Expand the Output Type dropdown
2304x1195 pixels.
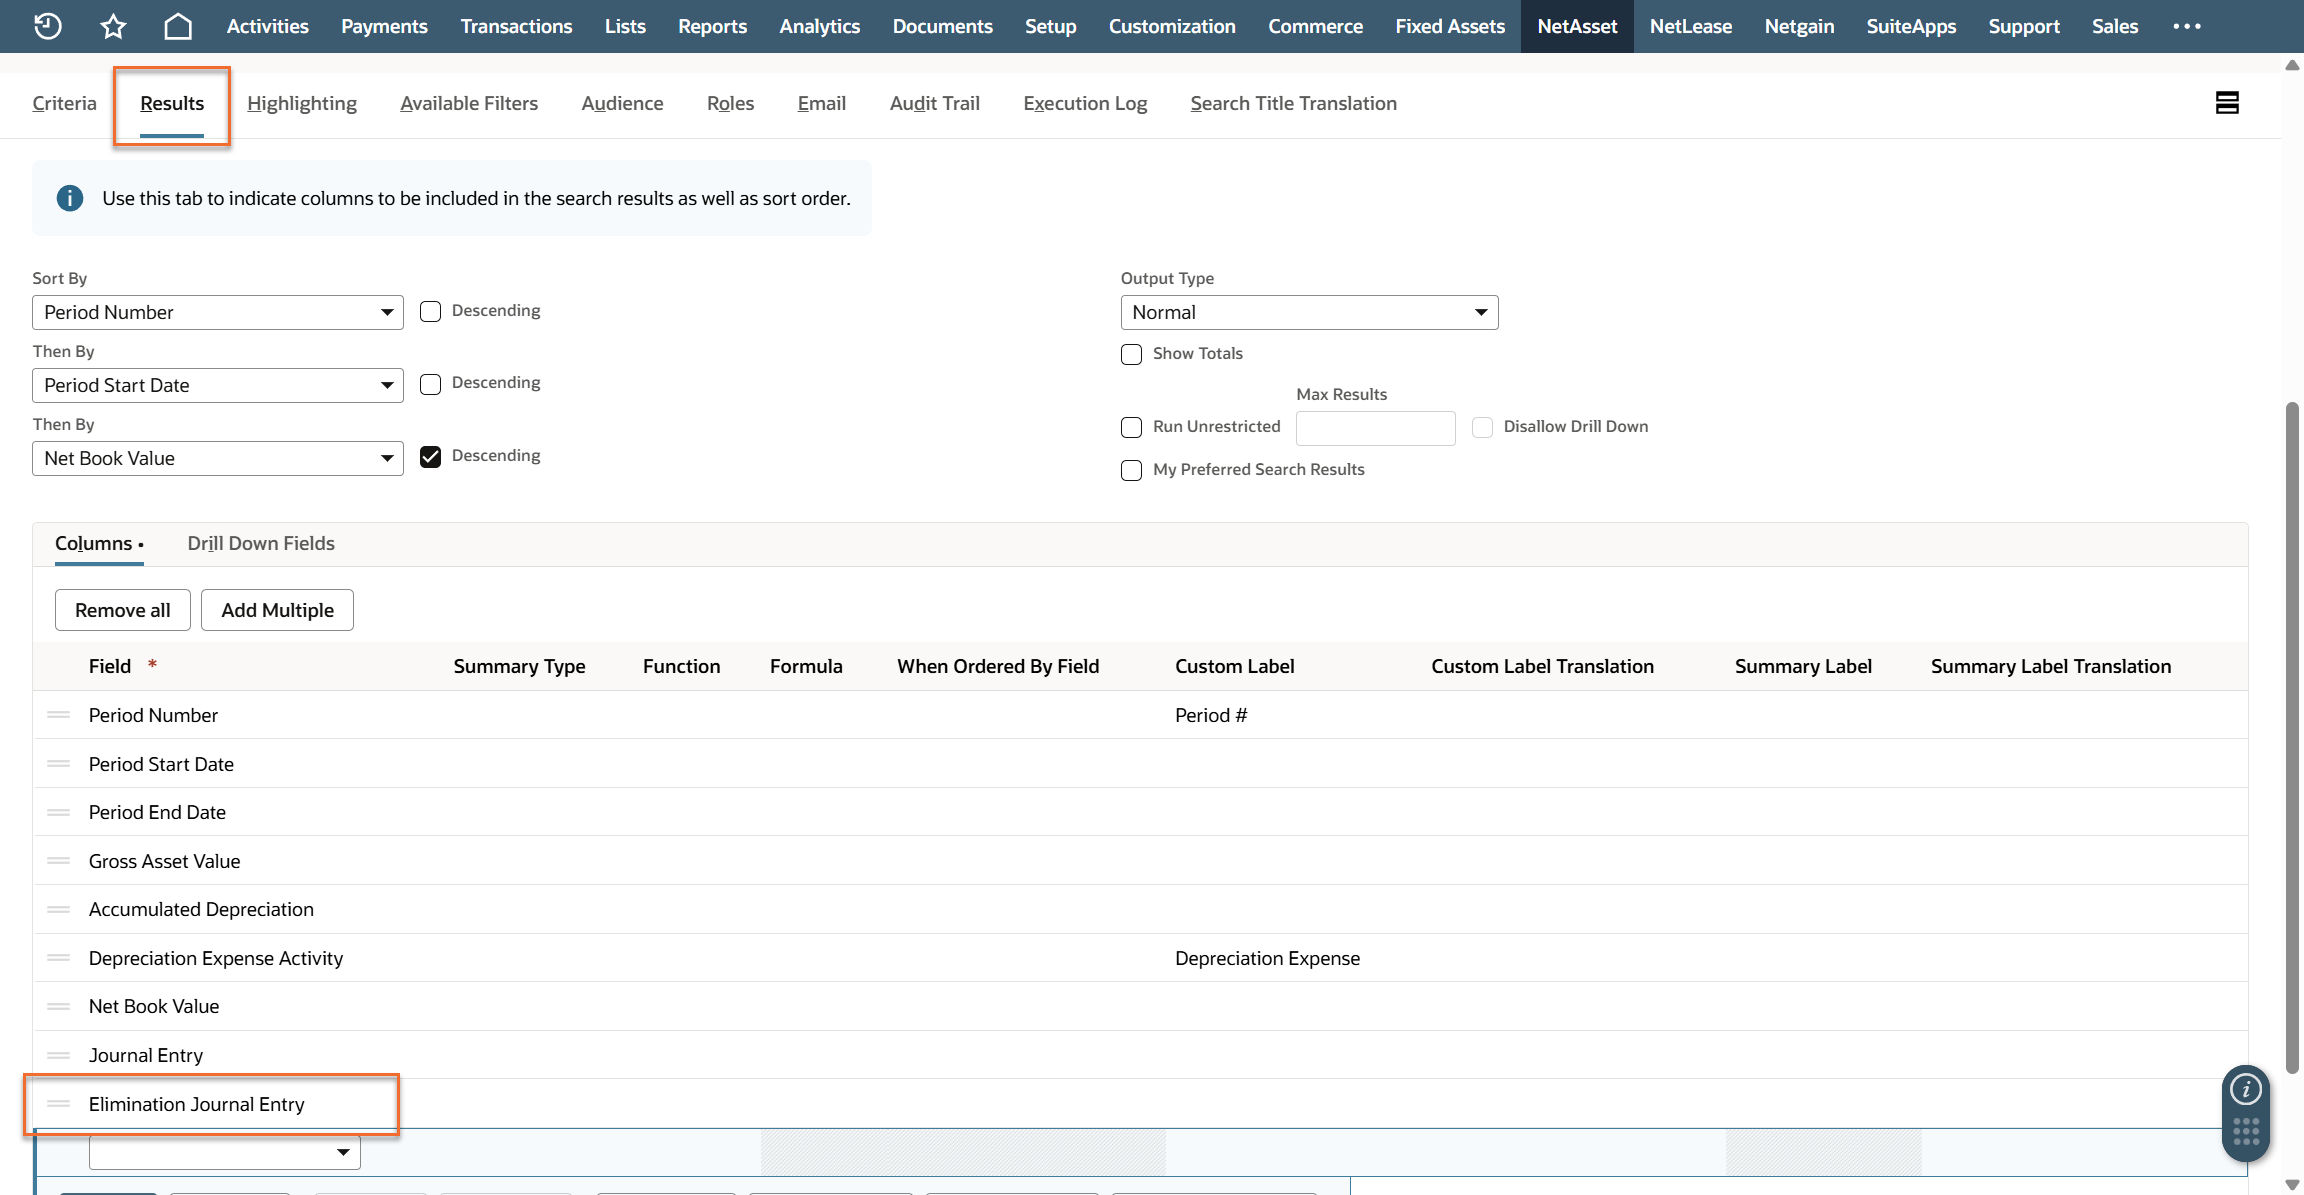pyautogui.click(x=1308, y=312)
